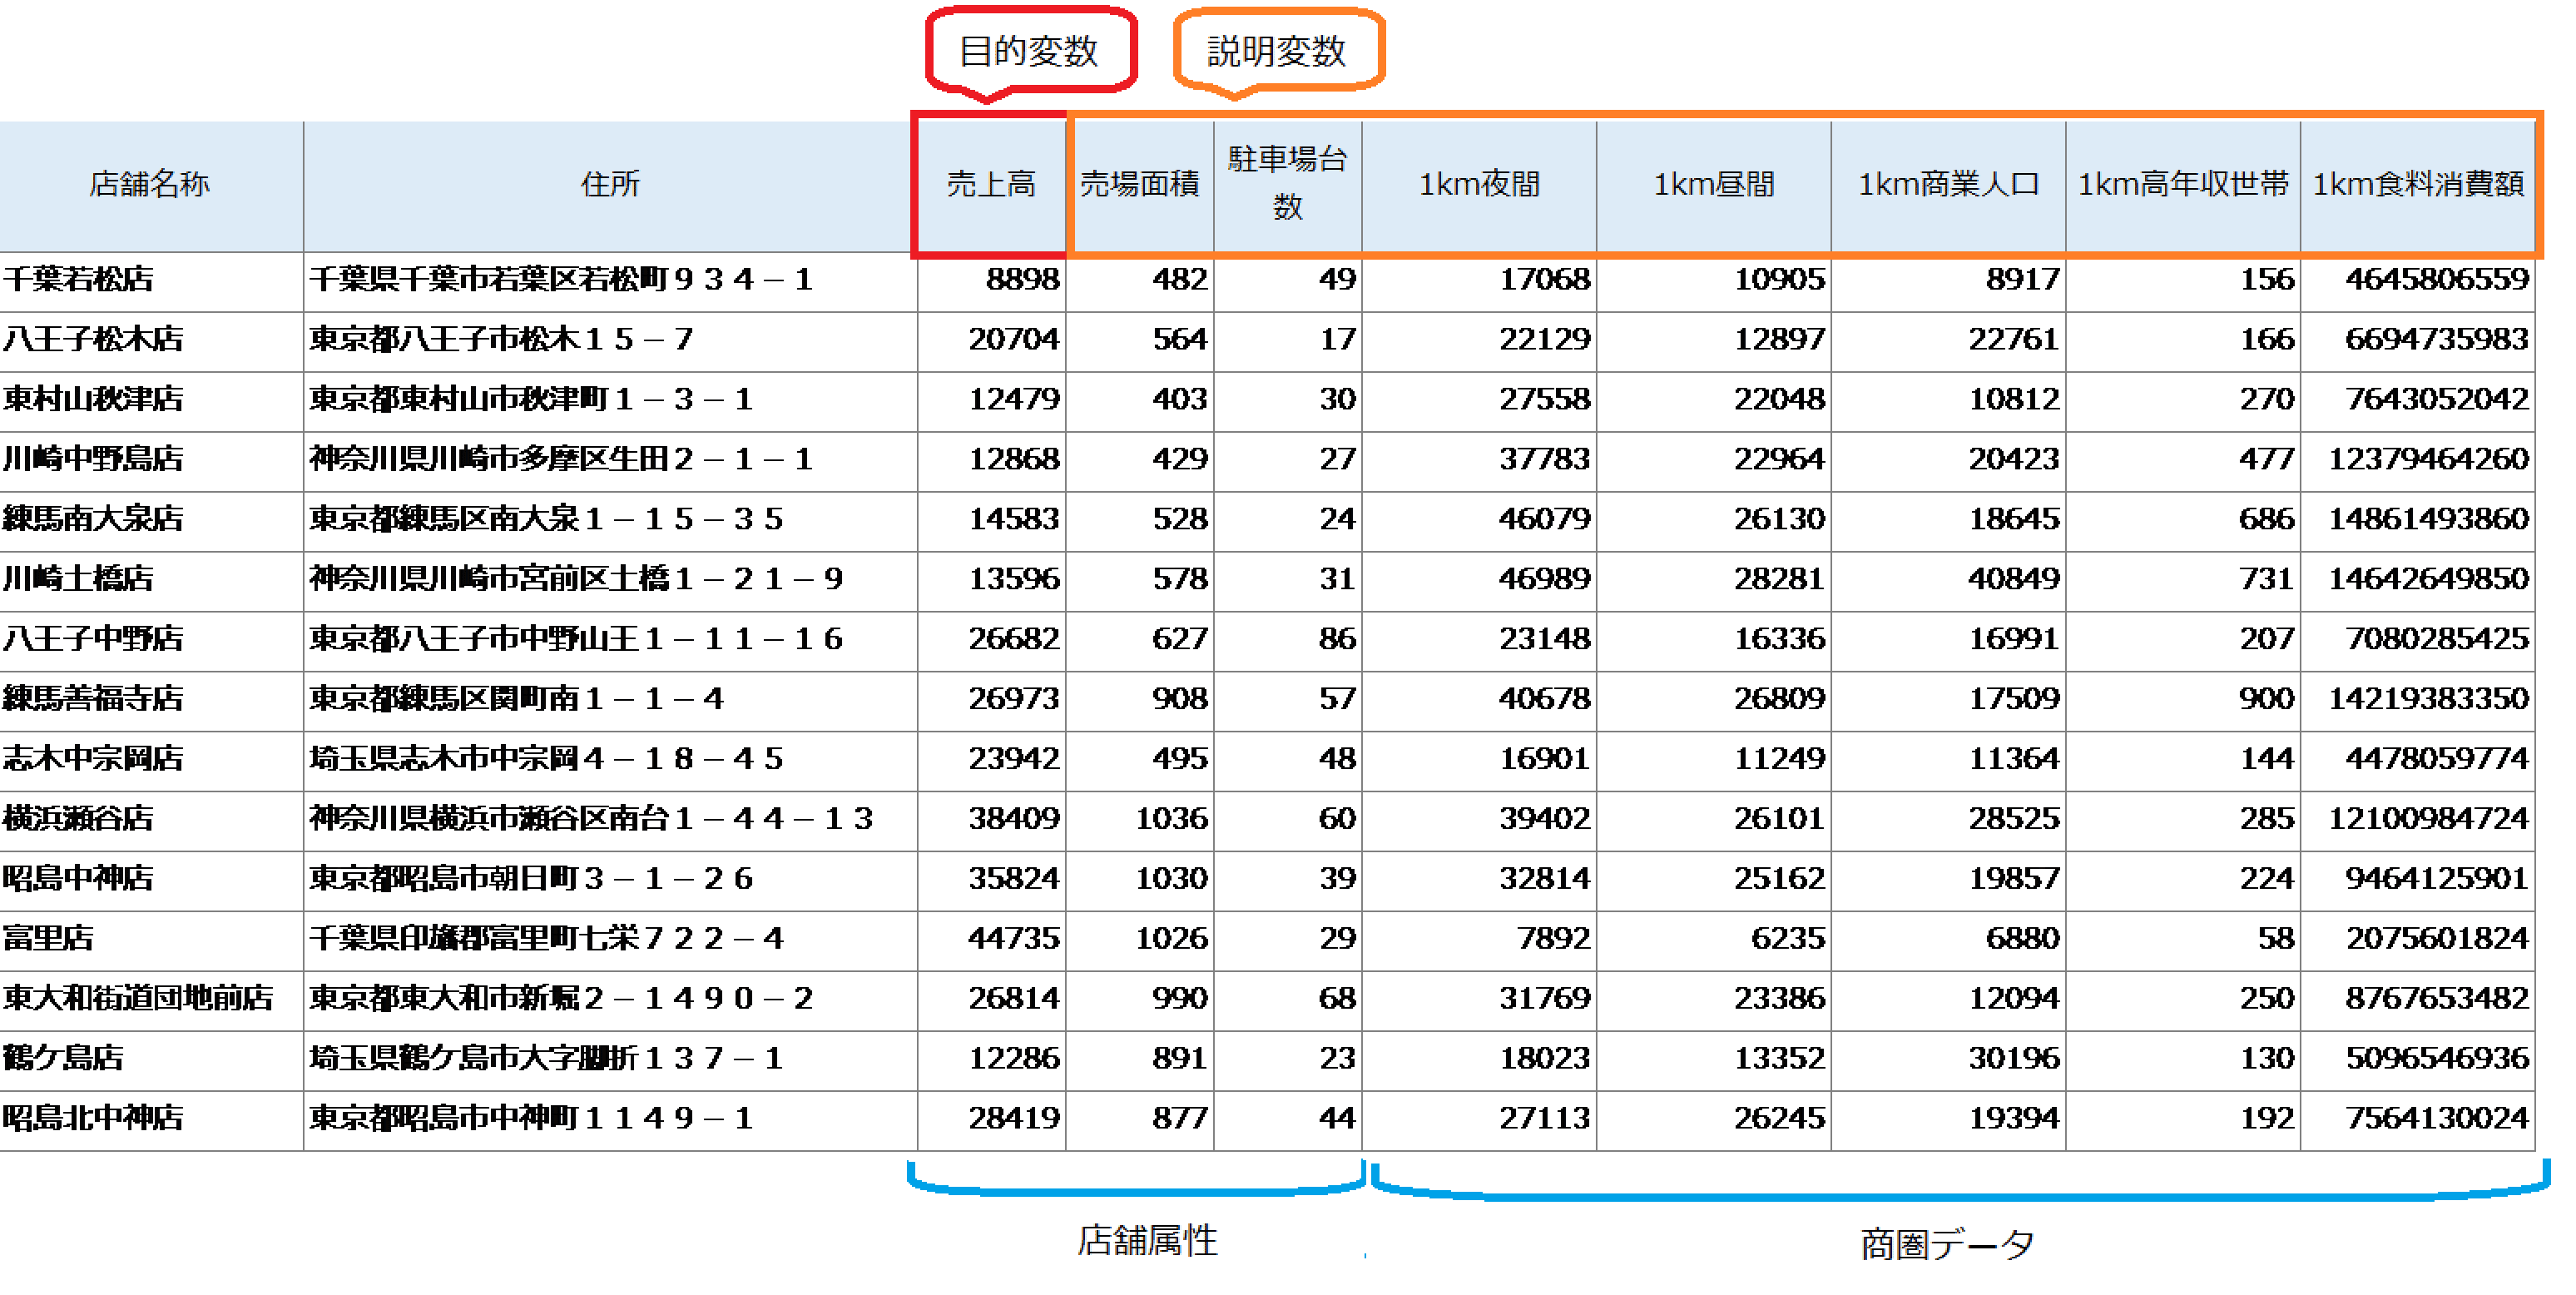Select address 東京都東村山市秋津町１－３－１
The width and height of the screenshot is (2576, 1295).
pos(531,399)
